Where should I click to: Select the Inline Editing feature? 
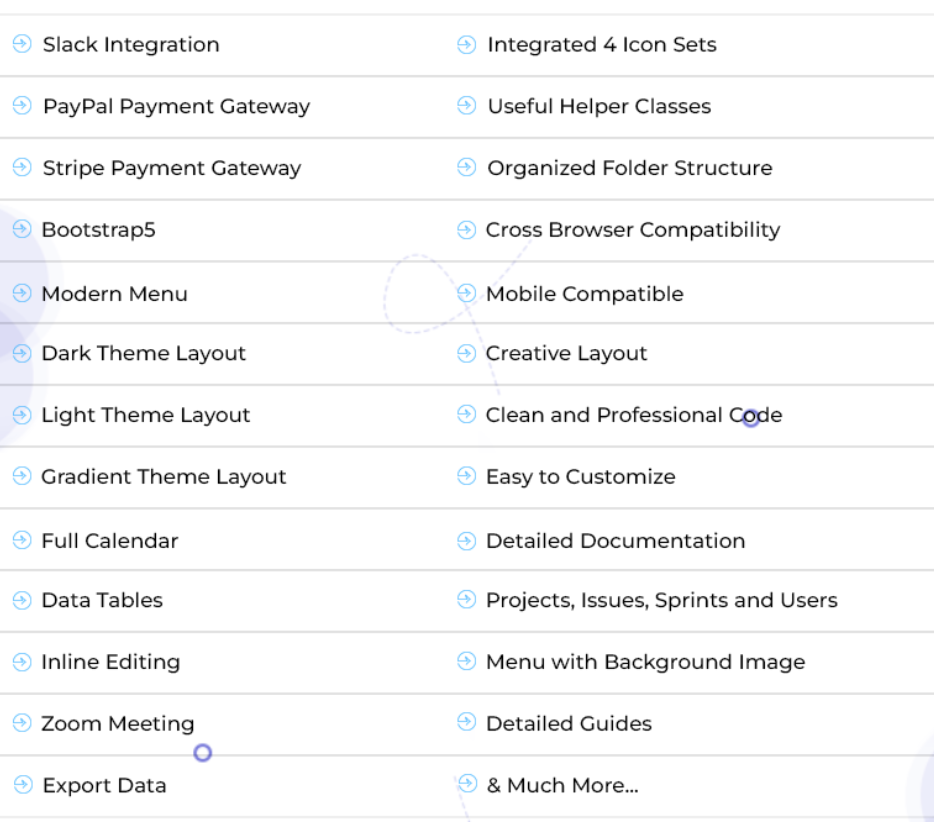[x=110, y=663]
